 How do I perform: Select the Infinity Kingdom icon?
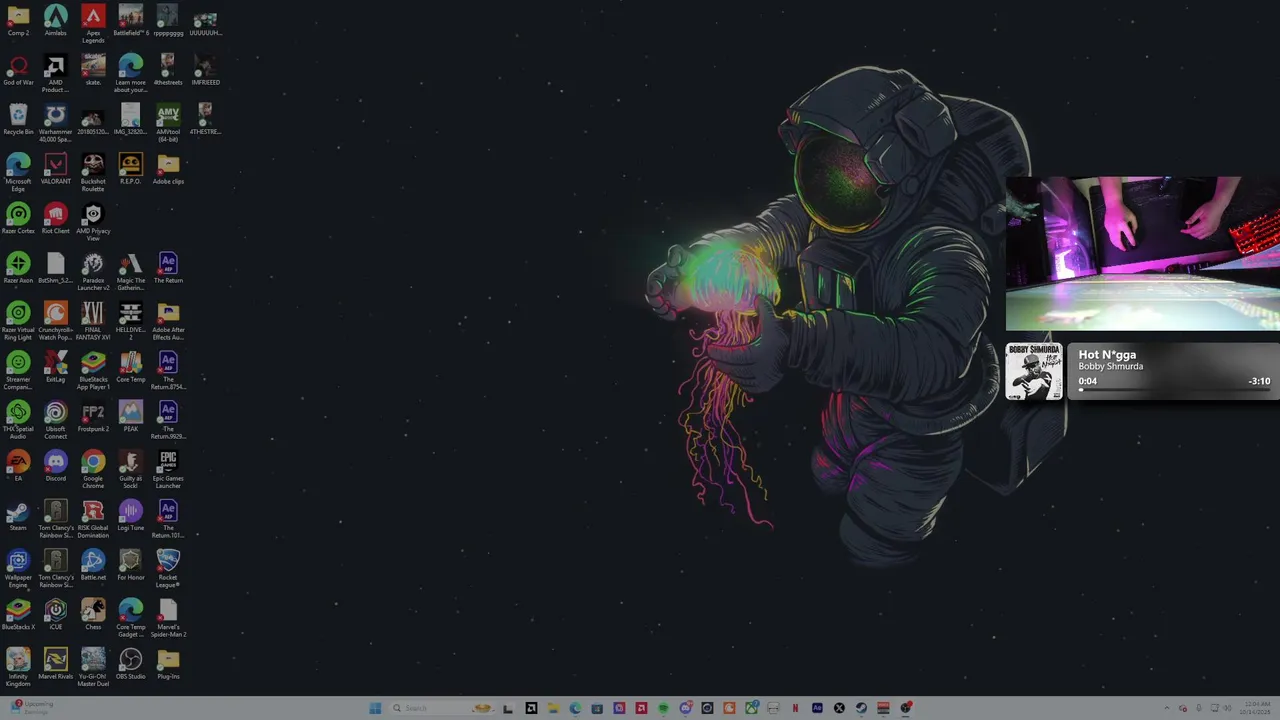point(18,667)
